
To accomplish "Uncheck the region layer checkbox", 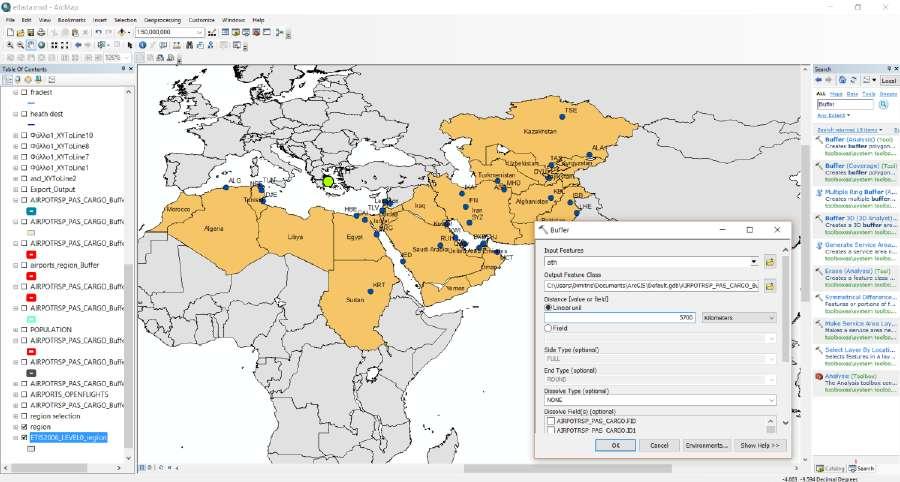I will coord(24,427).
